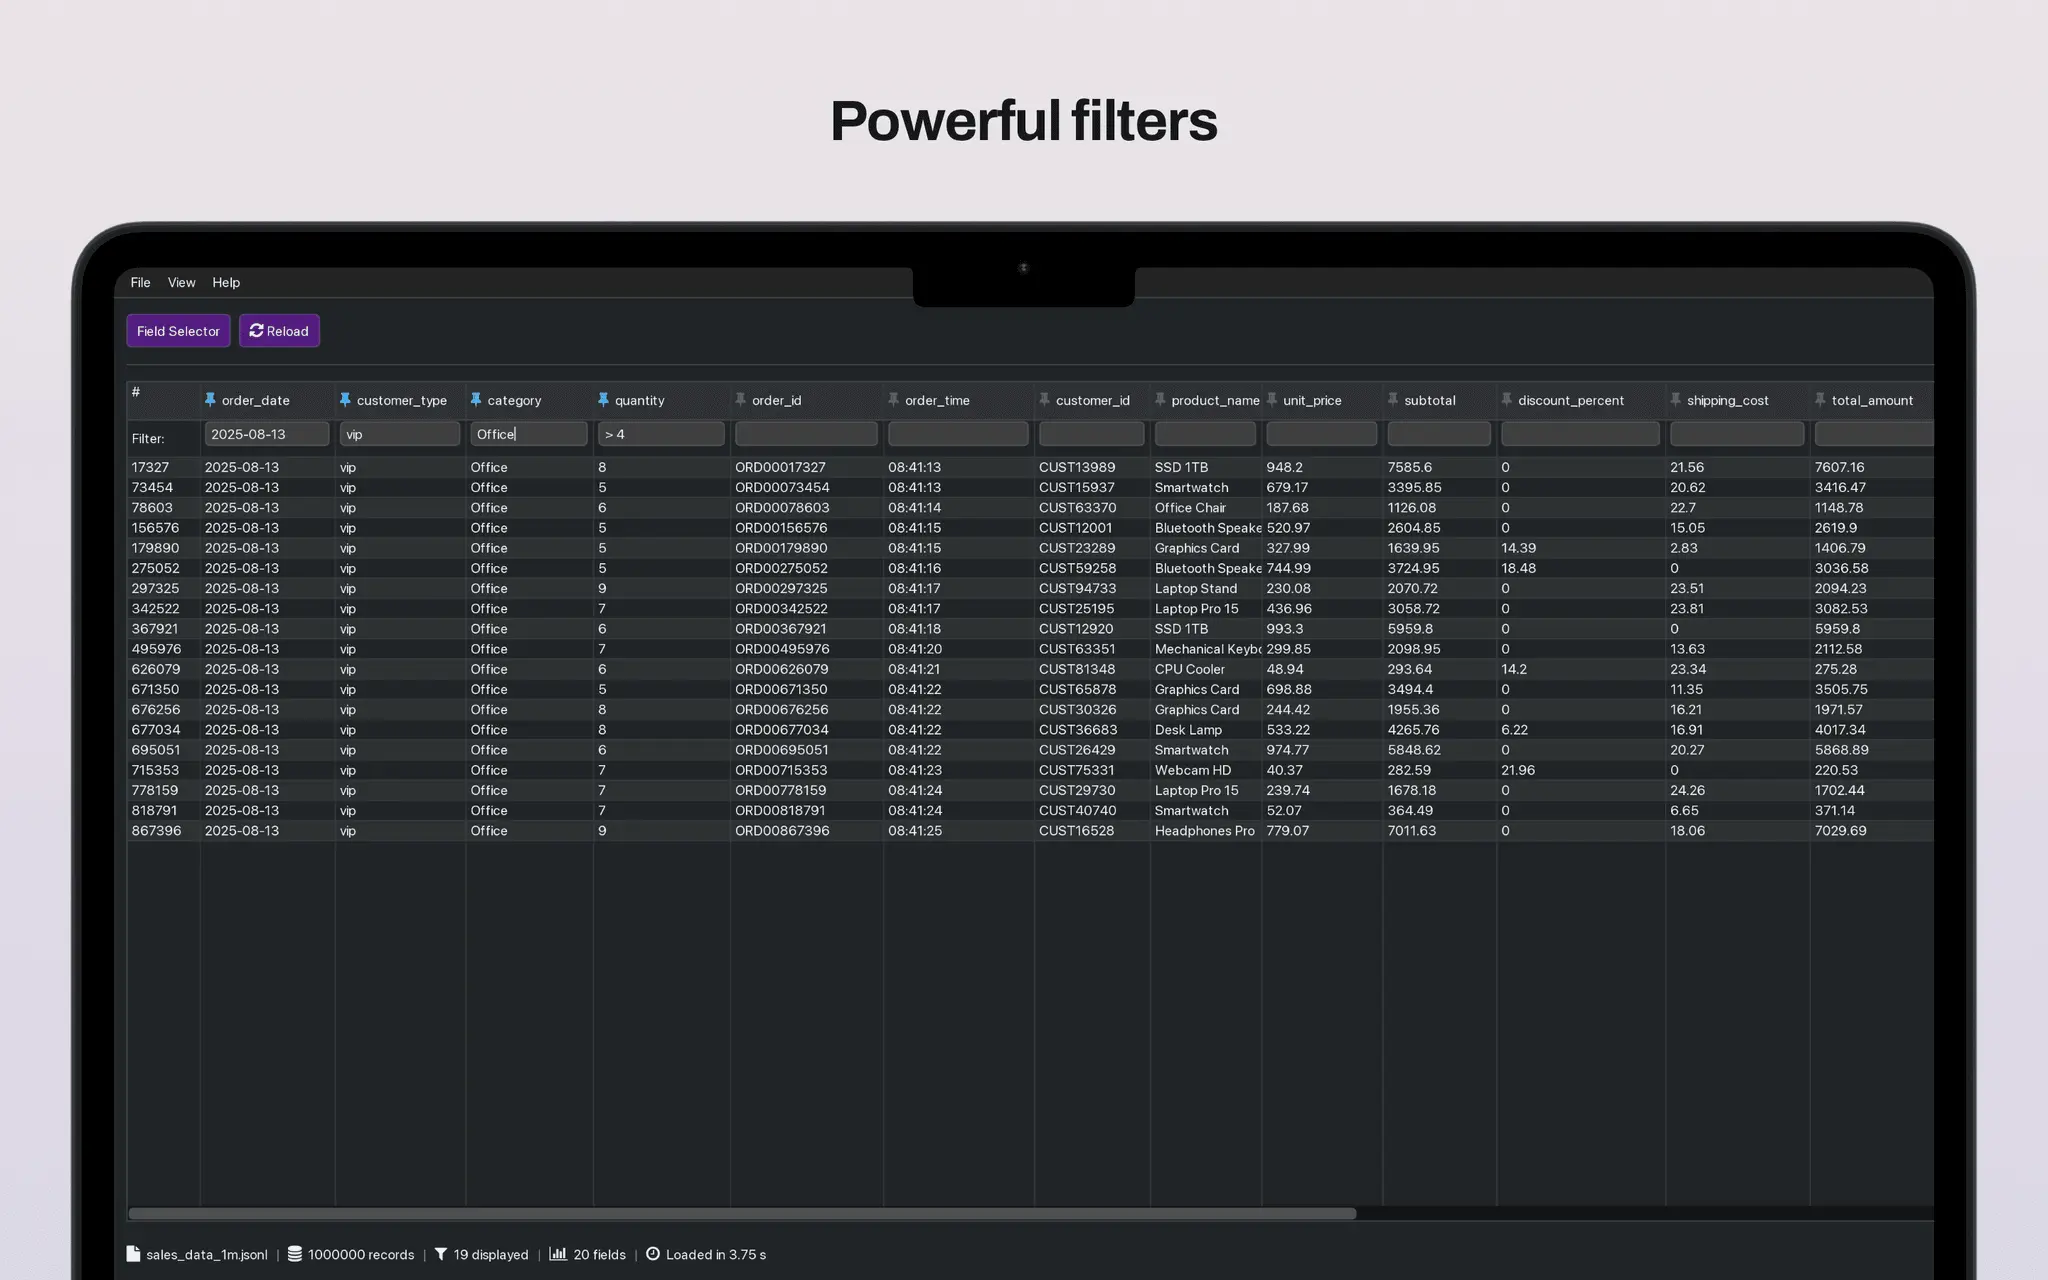Click the Headphones Pro product cell
This screenshot has height=1280, width=2048.
coord(1204,831)
